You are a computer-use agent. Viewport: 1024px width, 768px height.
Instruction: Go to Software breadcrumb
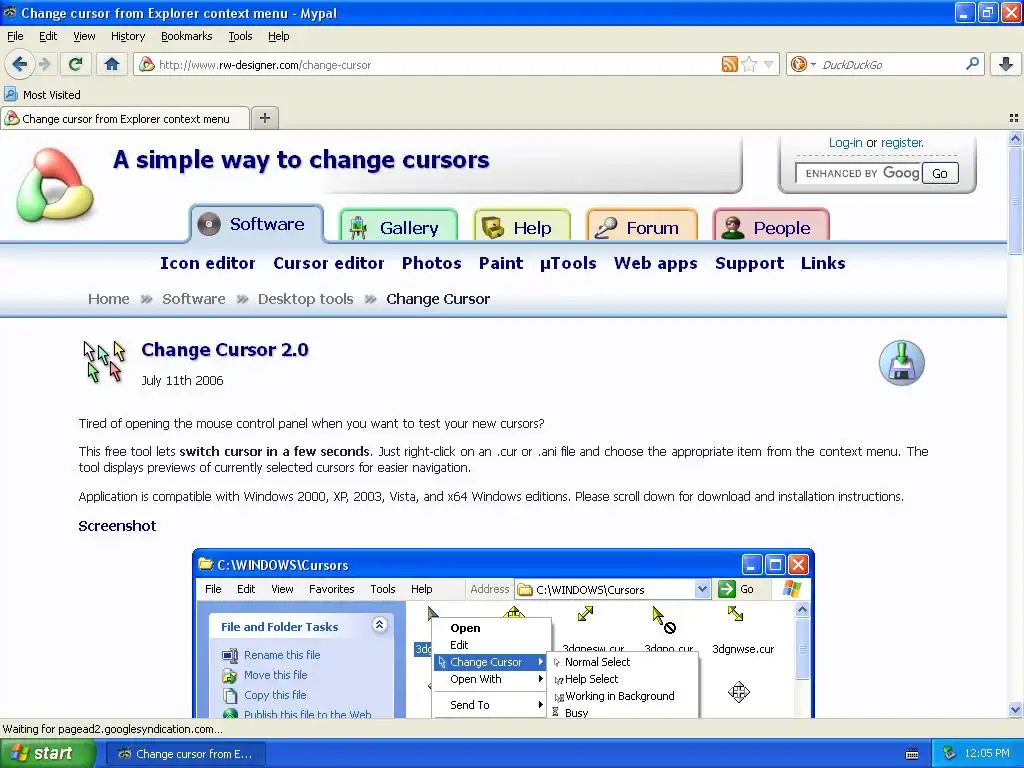(x=193, y=299)
